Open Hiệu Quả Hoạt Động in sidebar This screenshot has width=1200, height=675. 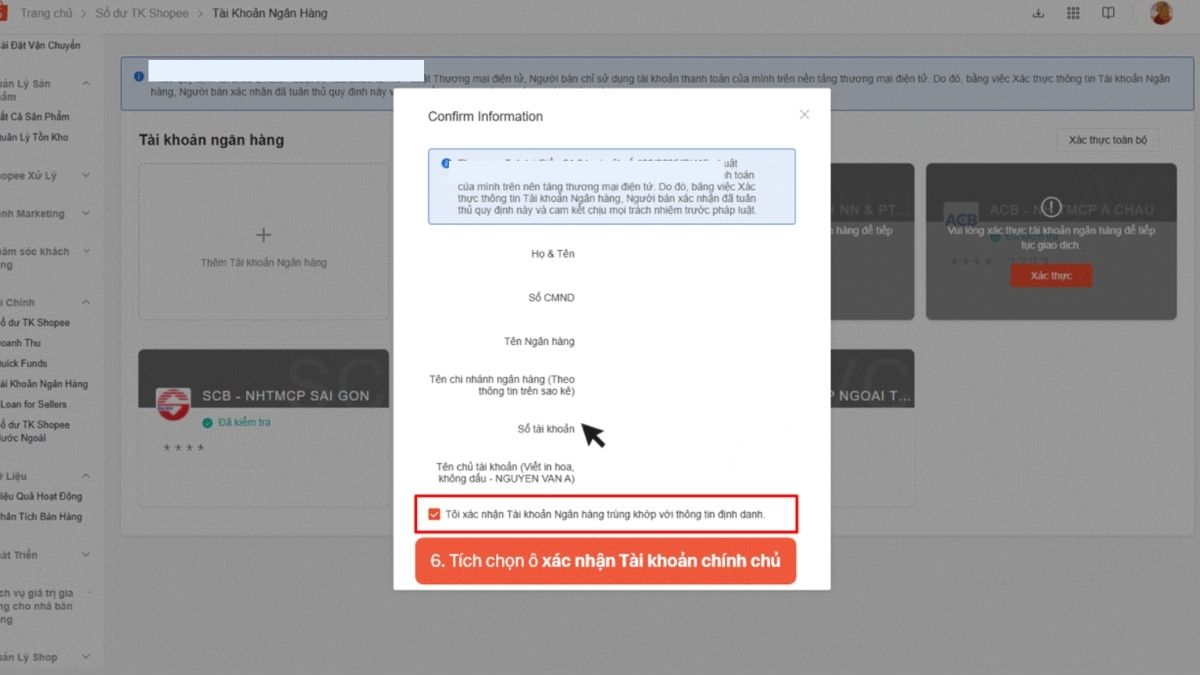41,497
